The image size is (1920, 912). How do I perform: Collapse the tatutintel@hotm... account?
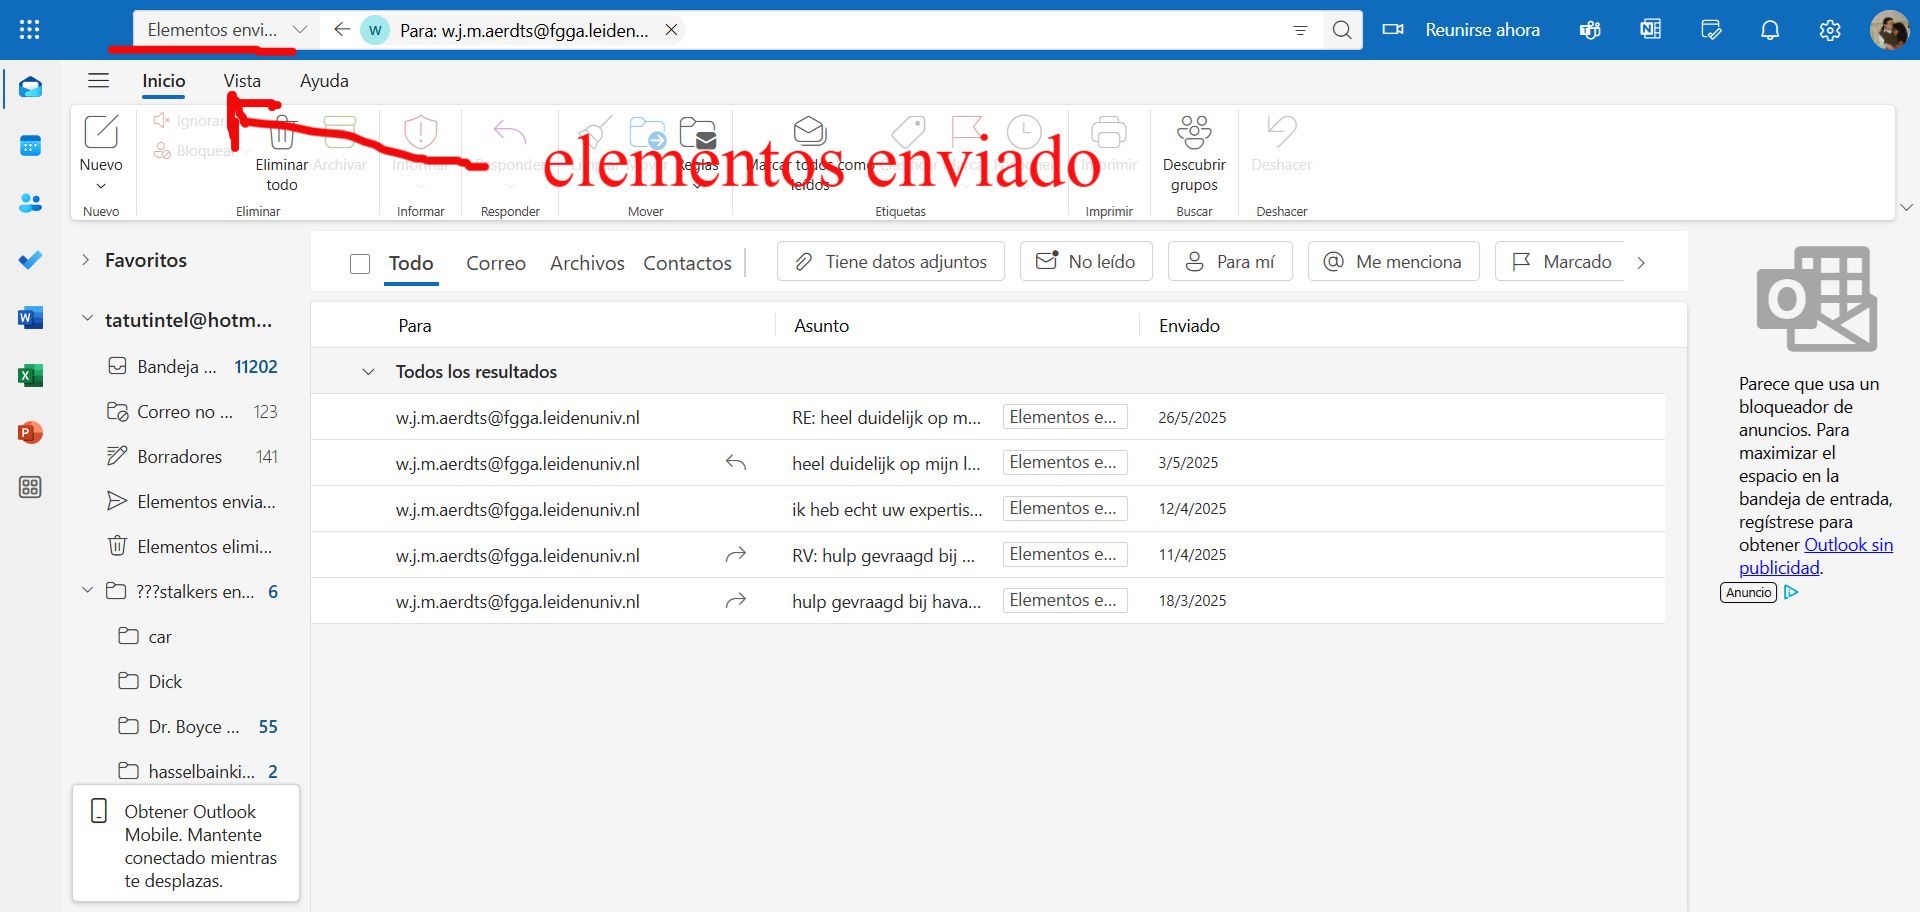tap(87, 319)
